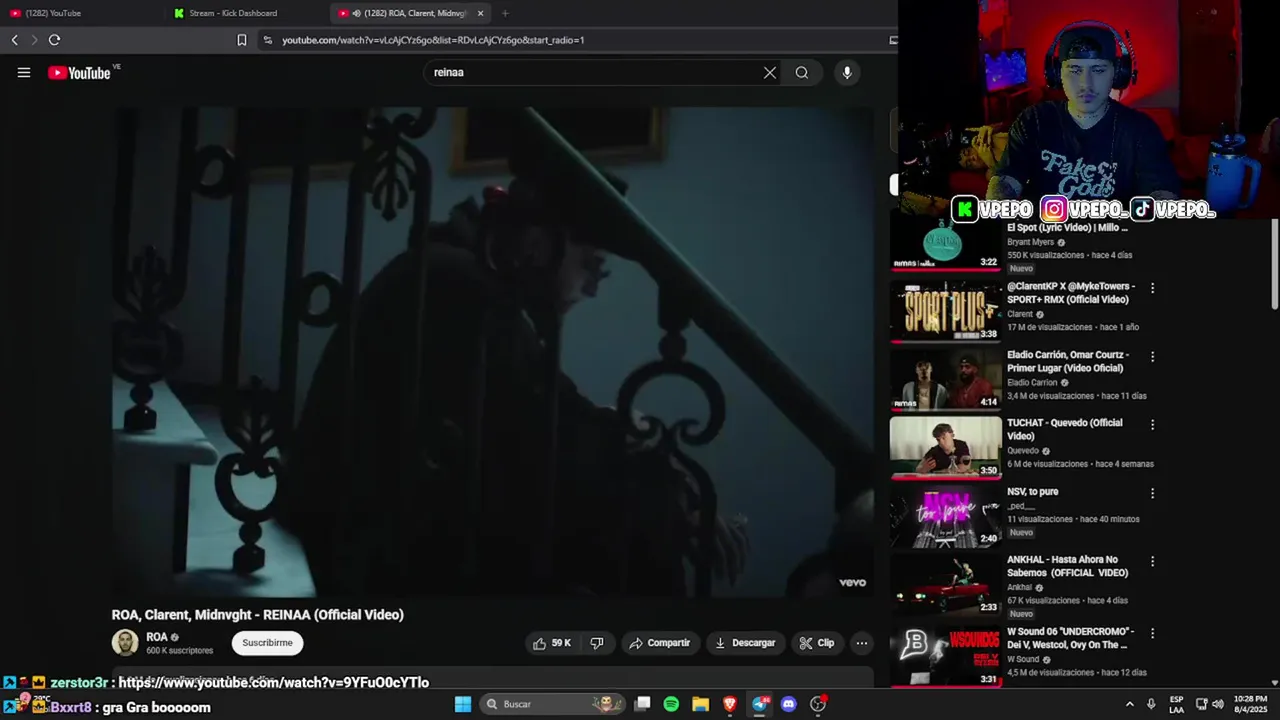
Task: Open Spotify from the taskbar
Action: click(671, 704)
